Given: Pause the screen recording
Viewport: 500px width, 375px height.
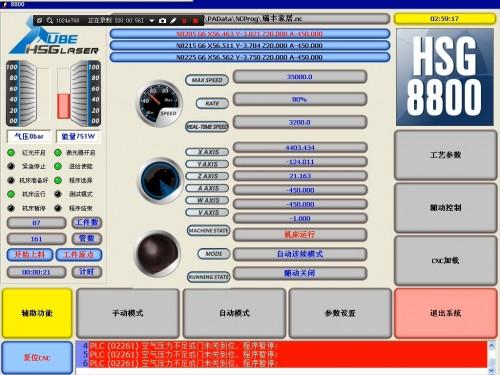Looking at the screenshot, I should coord(184,21).
